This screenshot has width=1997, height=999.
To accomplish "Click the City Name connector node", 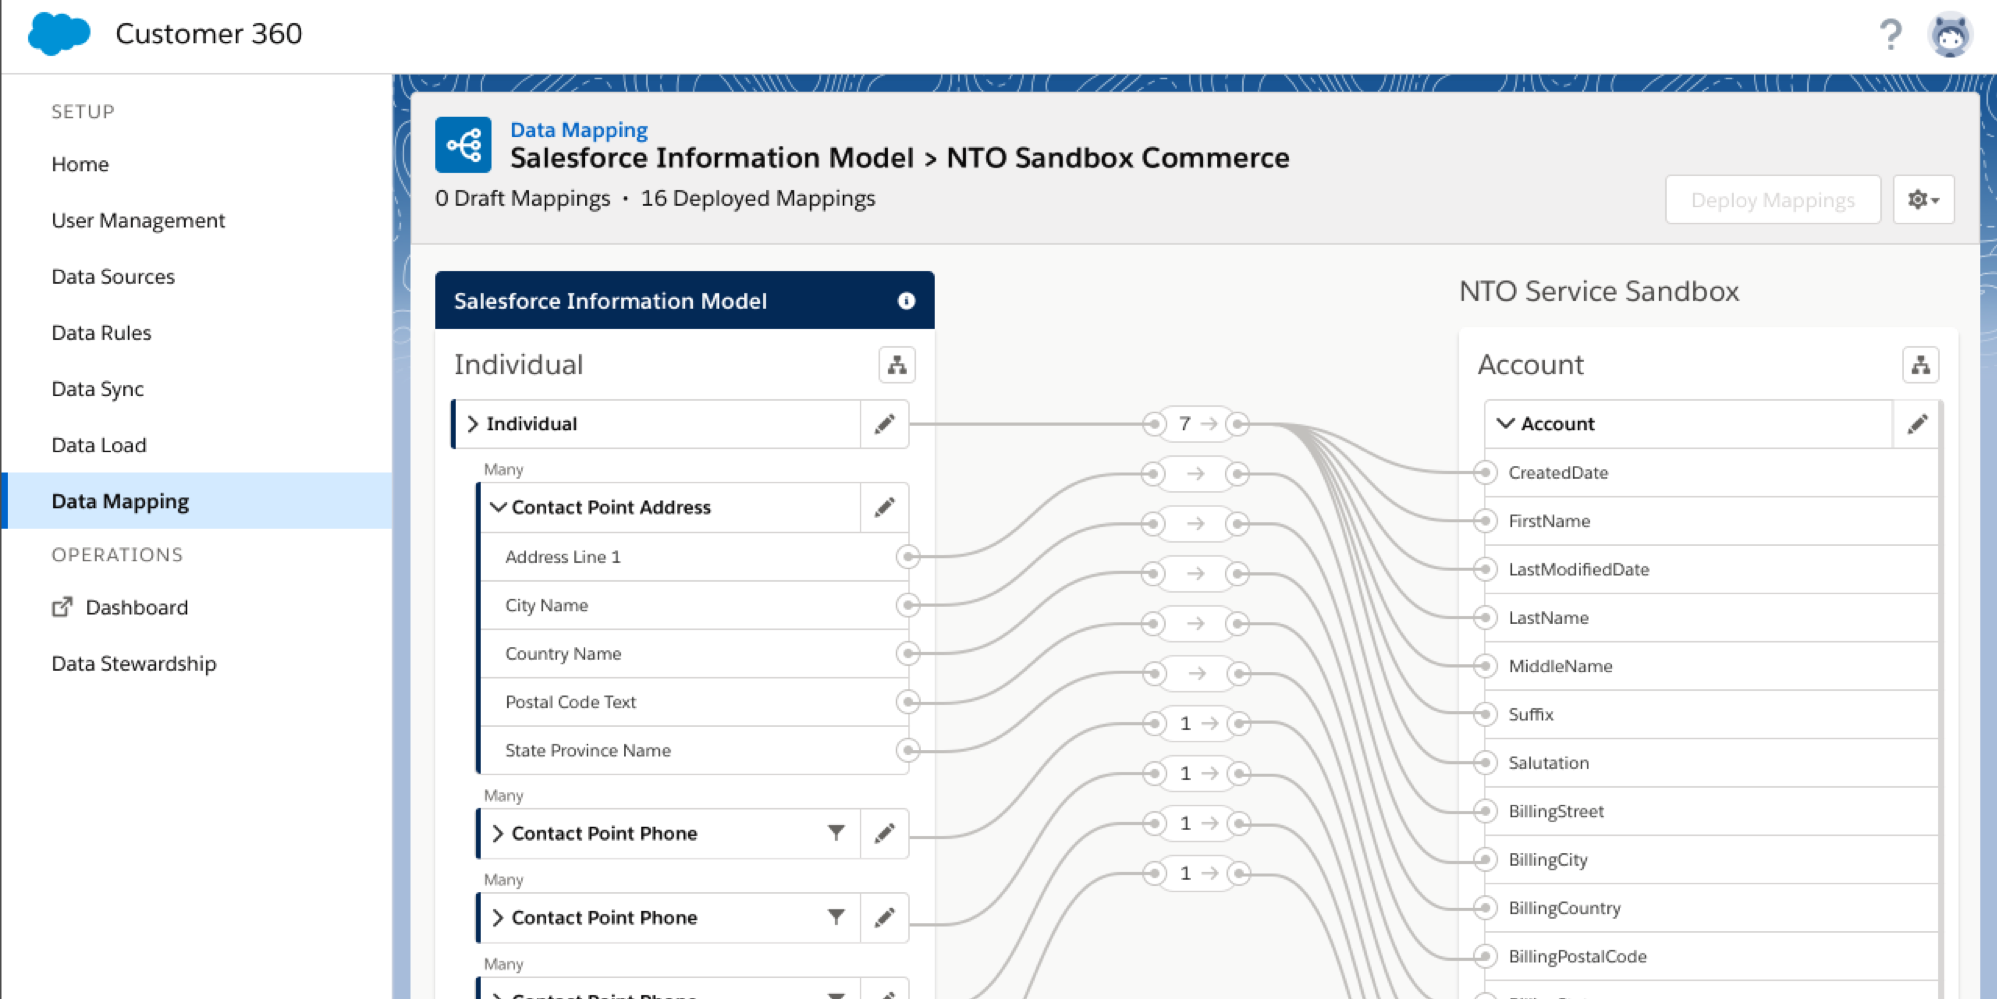I will click(908, 605).
